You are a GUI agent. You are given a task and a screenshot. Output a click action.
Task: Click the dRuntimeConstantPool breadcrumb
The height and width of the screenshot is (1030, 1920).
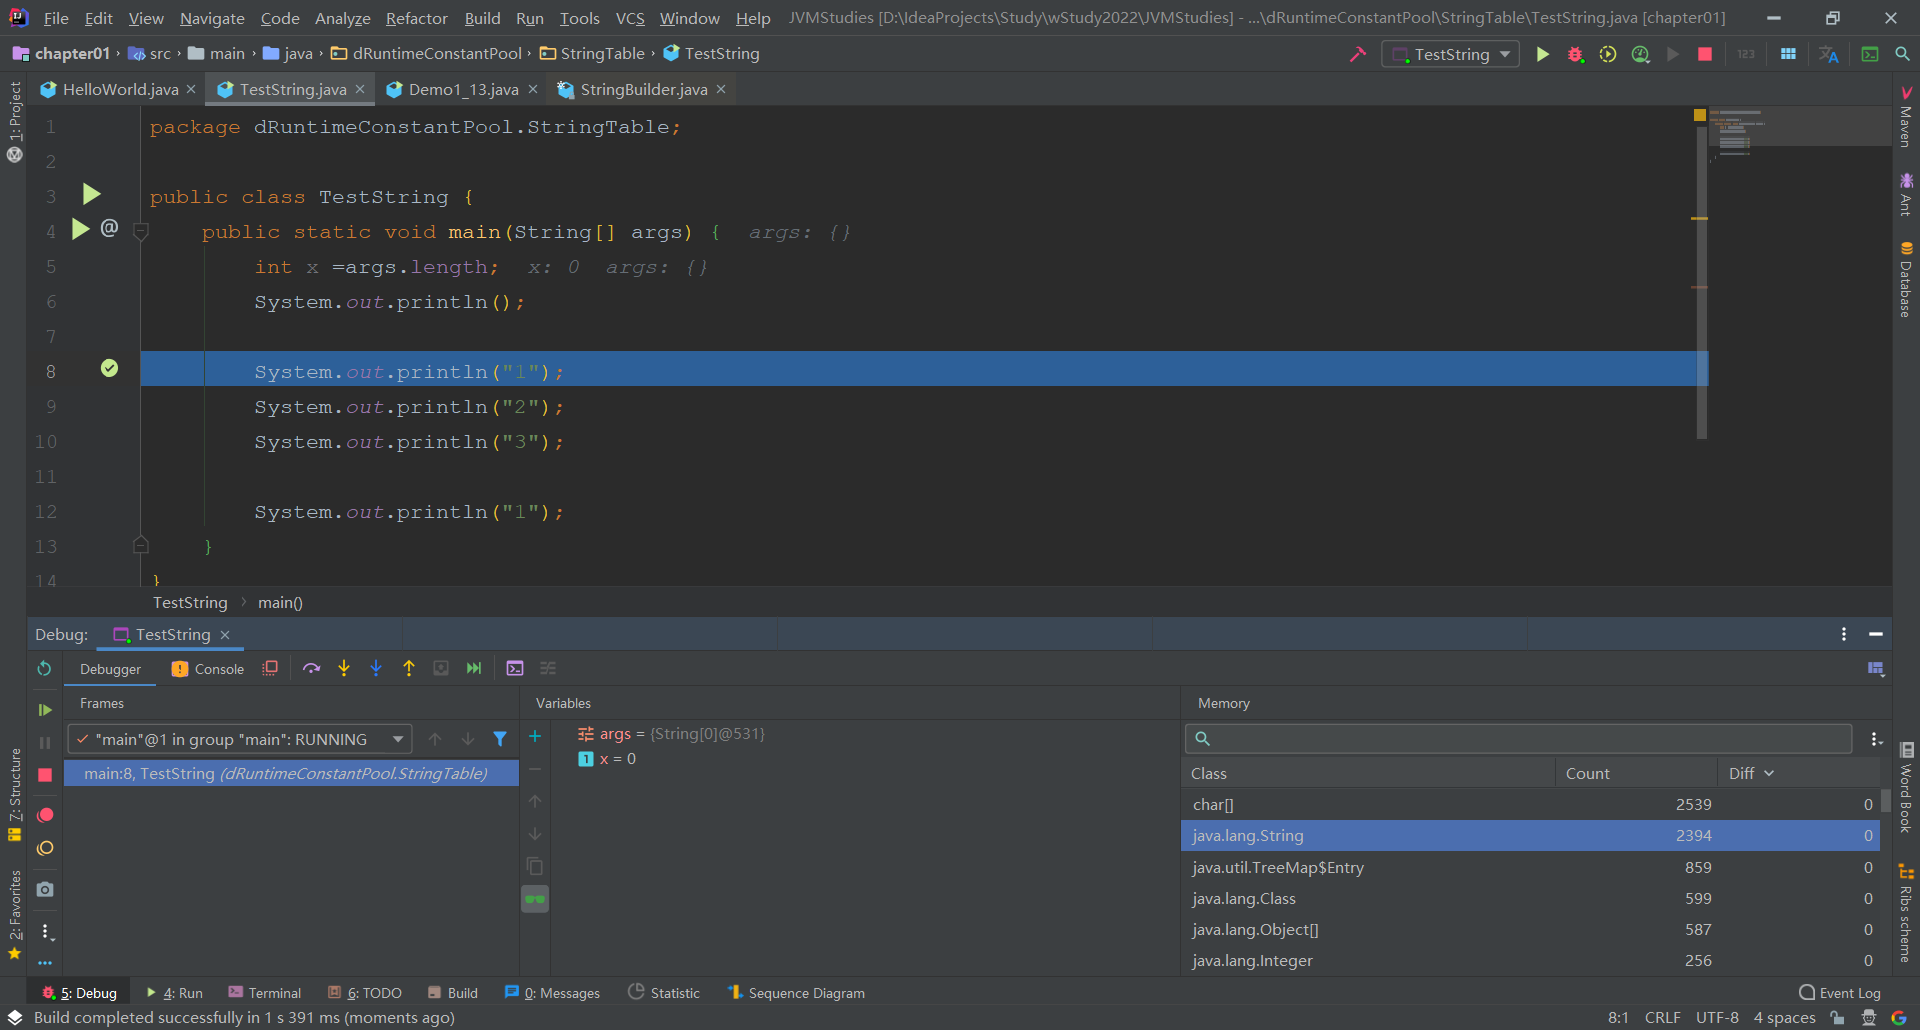pyautogui.click(x=428, y=54)
